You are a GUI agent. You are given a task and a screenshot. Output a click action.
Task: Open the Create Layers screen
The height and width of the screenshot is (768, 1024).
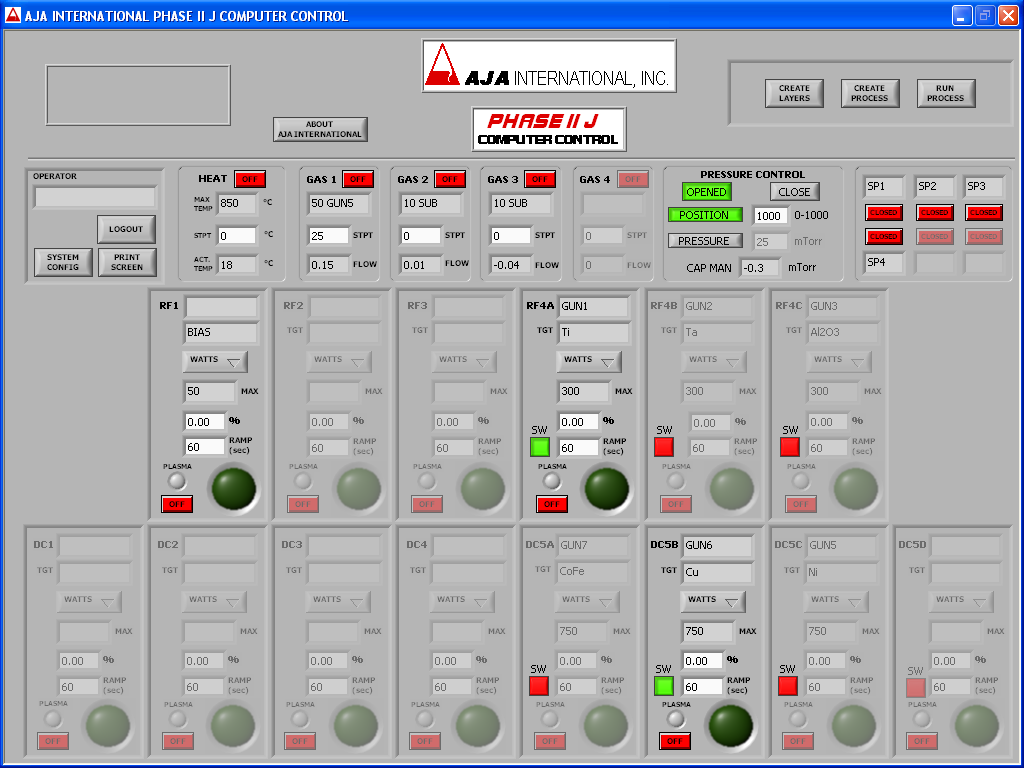tap(794, 93)
